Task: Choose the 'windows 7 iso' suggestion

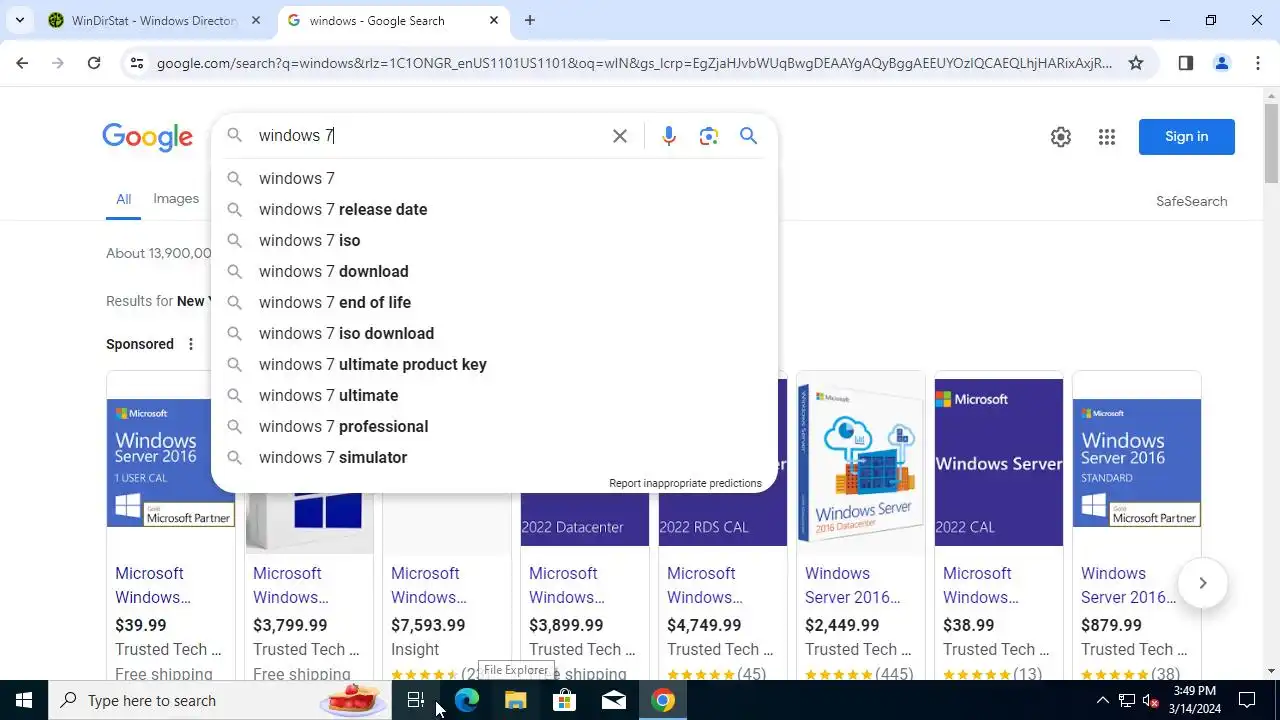Action: 495,240
